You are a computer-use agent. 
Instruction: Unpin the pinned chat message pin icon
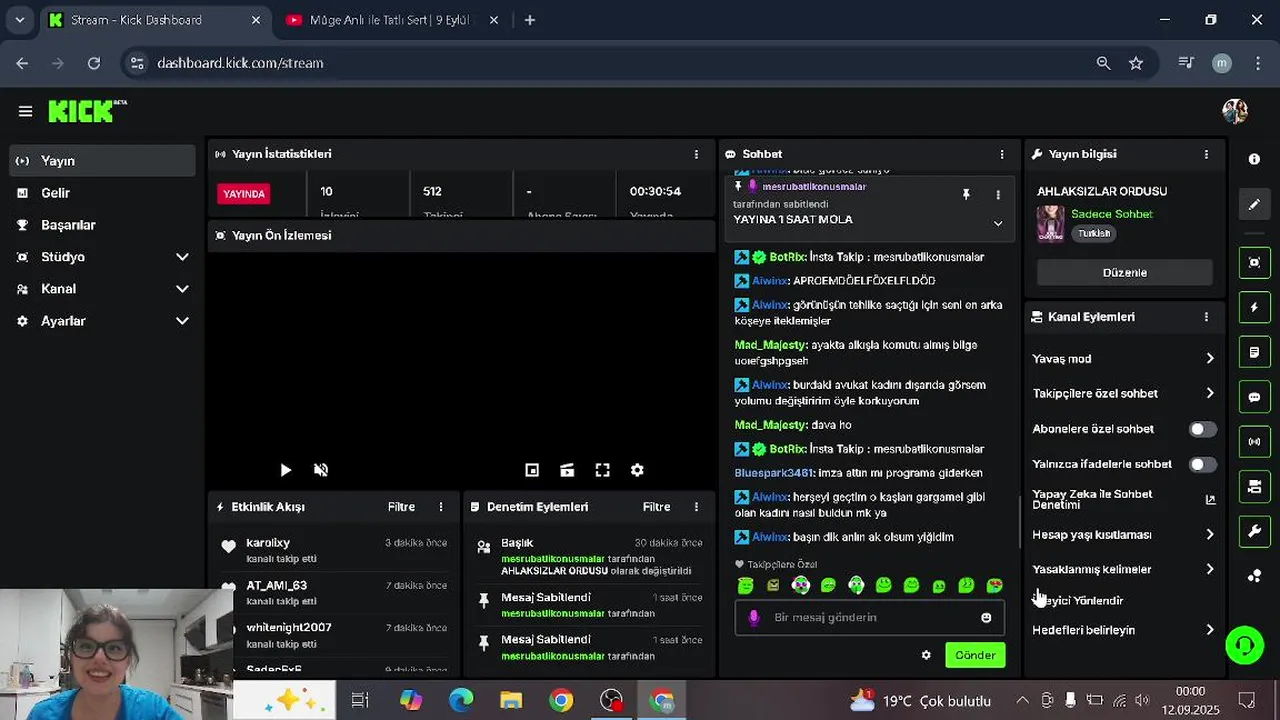pos(966,194)
